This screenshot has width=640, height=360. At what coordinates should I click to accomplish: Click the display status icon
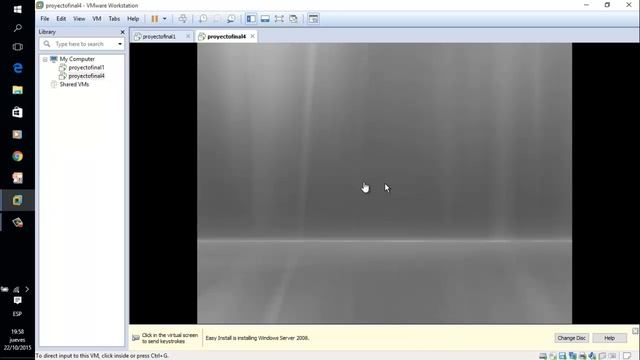coord(612,356)
